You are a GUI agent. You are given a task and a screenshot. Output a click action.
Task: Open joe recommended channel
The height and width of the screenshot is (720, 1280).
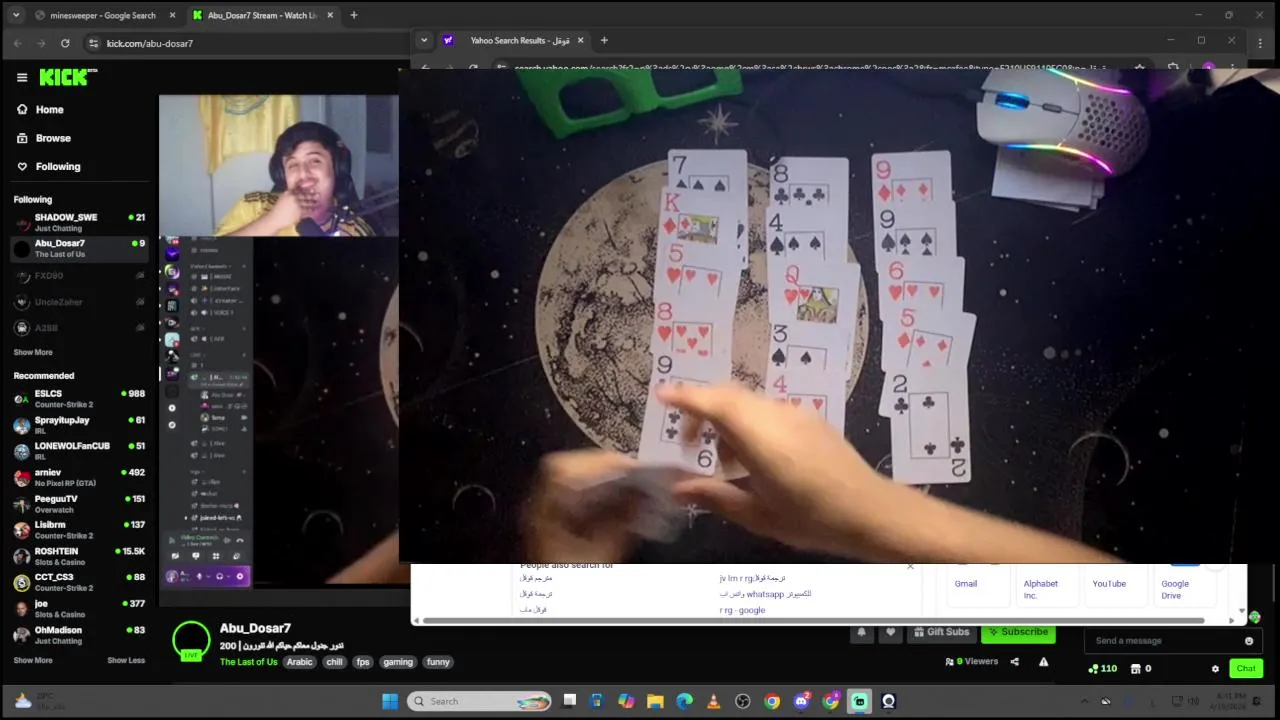tap(79, 608)
